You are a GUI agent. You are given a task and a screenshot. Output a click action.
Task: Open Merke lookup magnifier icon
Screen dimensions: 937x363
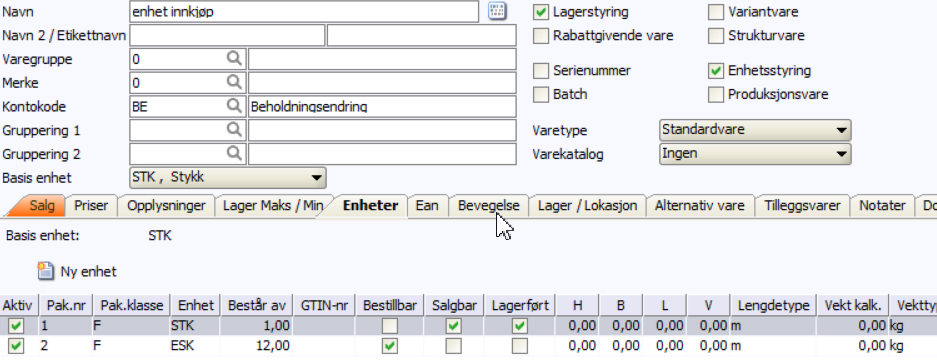tap(234, 82)
